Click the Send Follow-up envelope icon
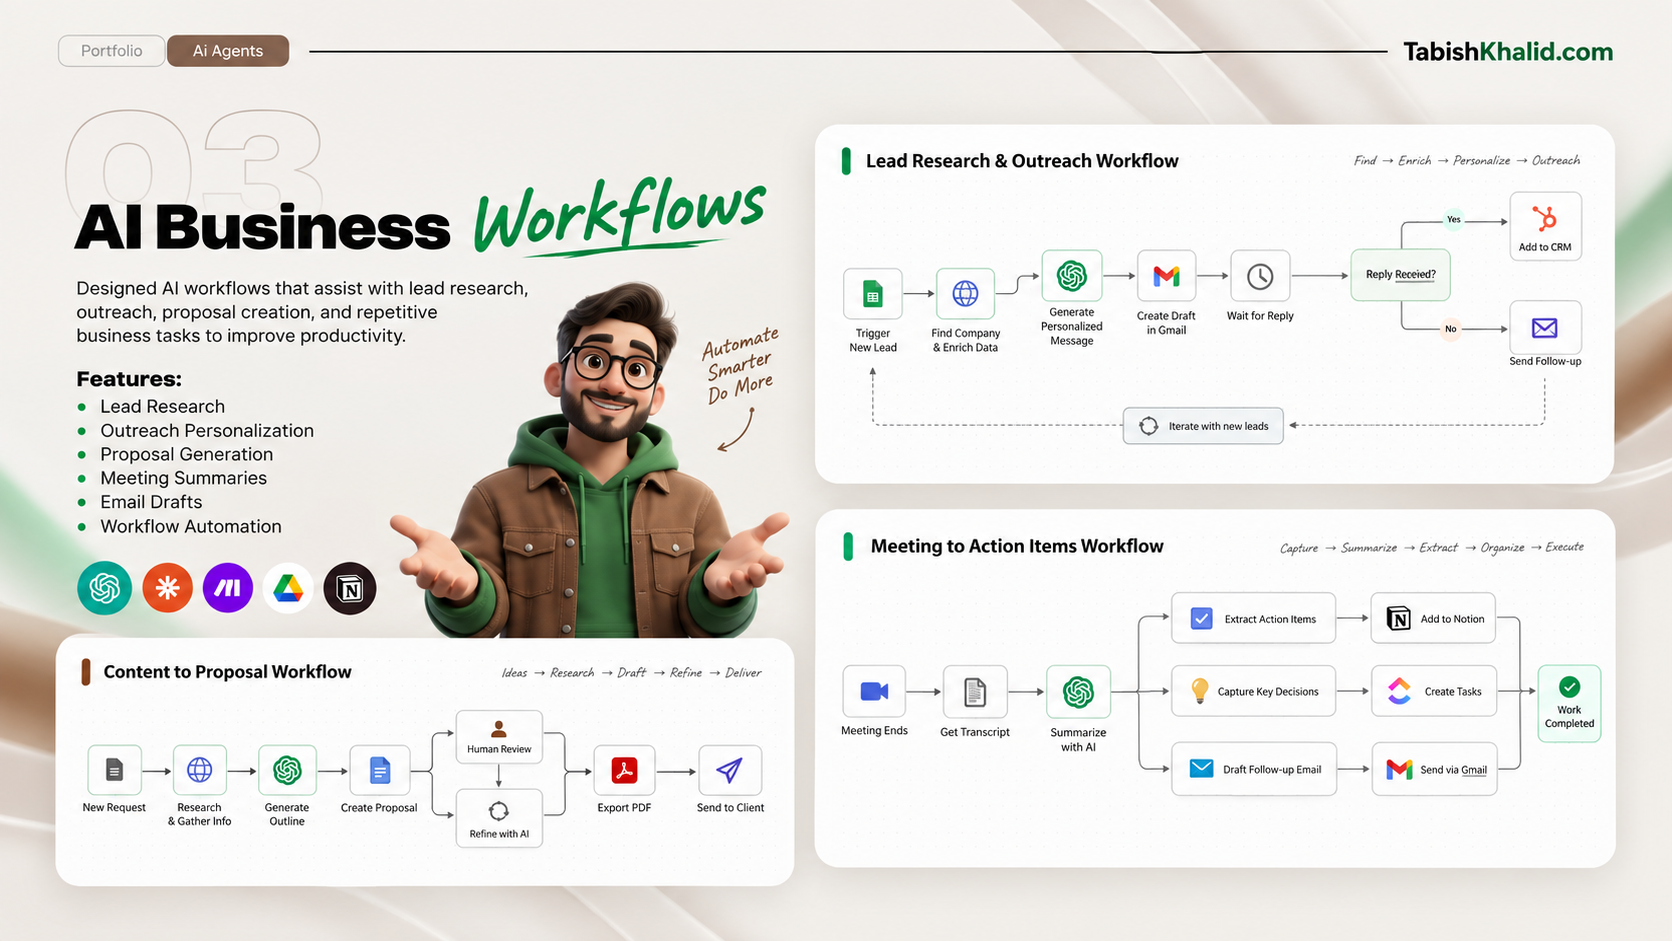 [1545, 327]
